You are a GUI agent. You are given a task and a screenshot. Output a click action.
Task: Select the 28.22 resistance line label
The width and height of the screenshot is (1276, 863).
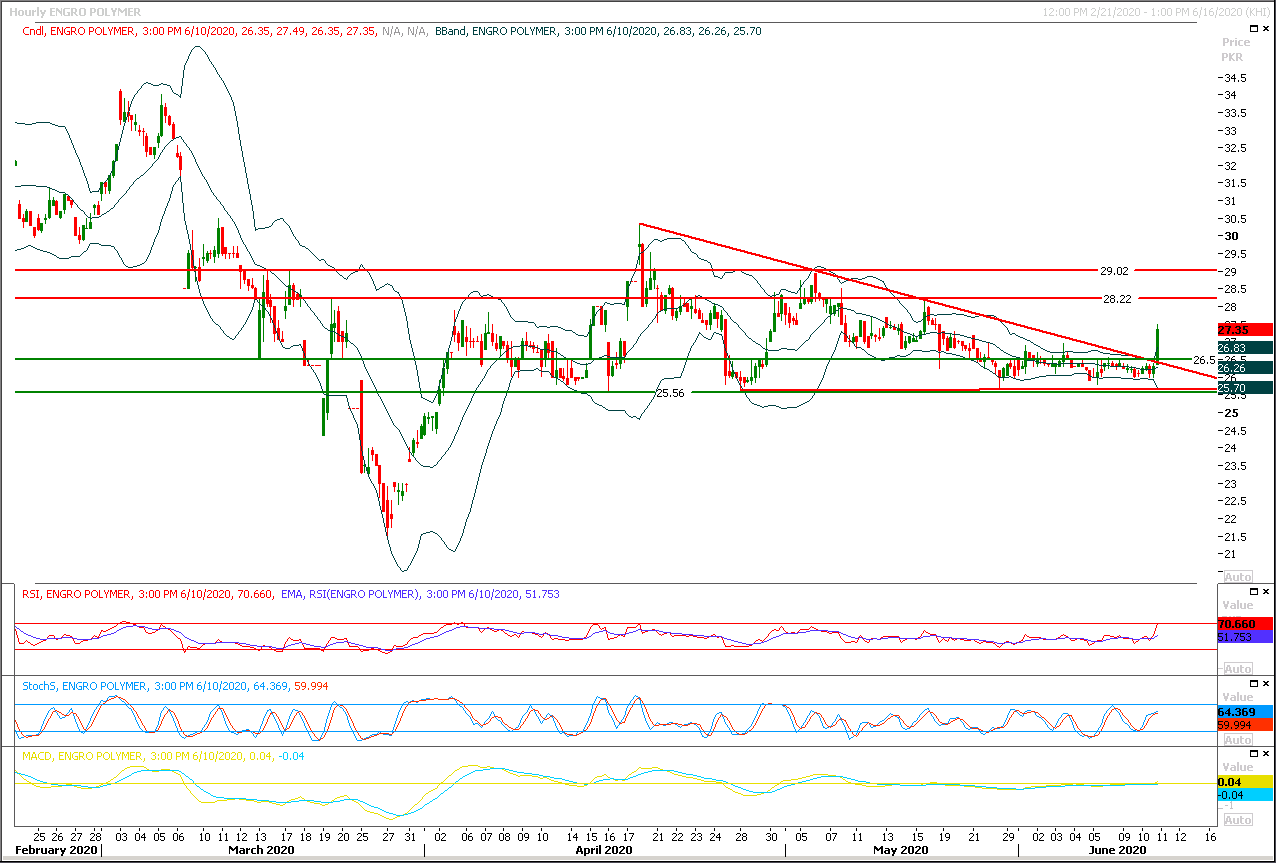click(x=1117, y=299)
